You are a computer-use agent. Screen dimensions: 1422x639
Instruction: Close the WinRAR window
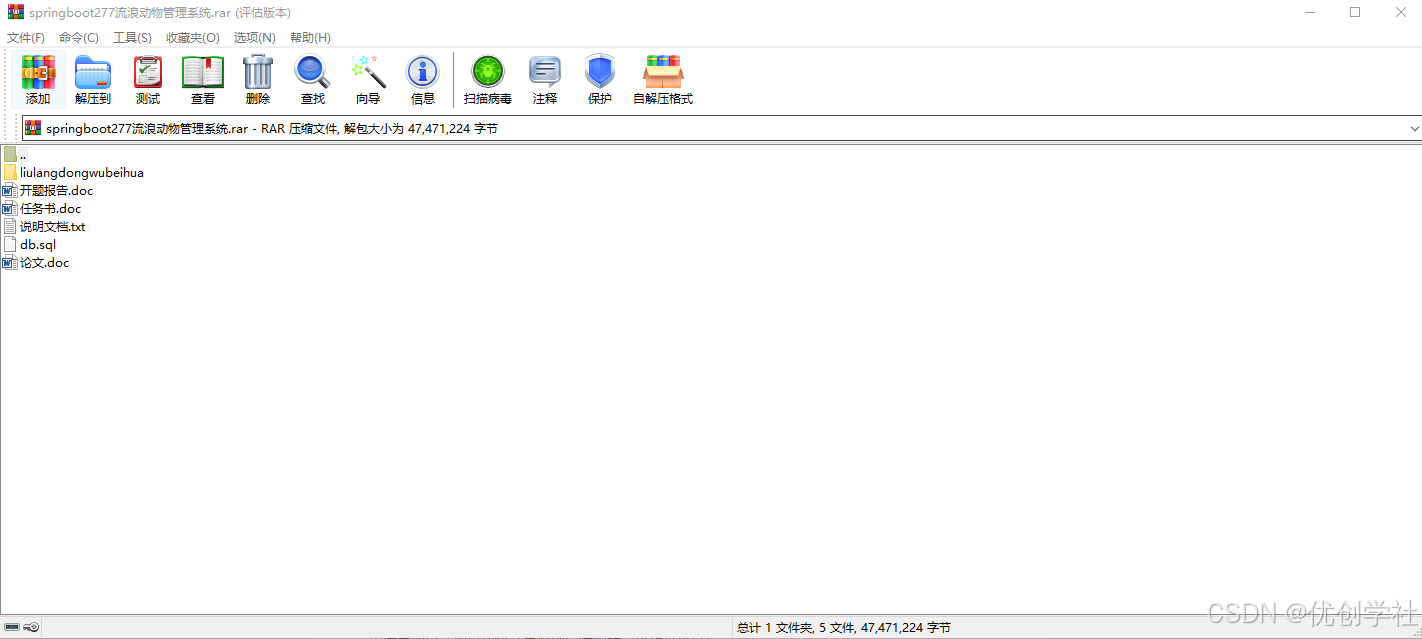pyautogui.click(x=1400, y=12)
